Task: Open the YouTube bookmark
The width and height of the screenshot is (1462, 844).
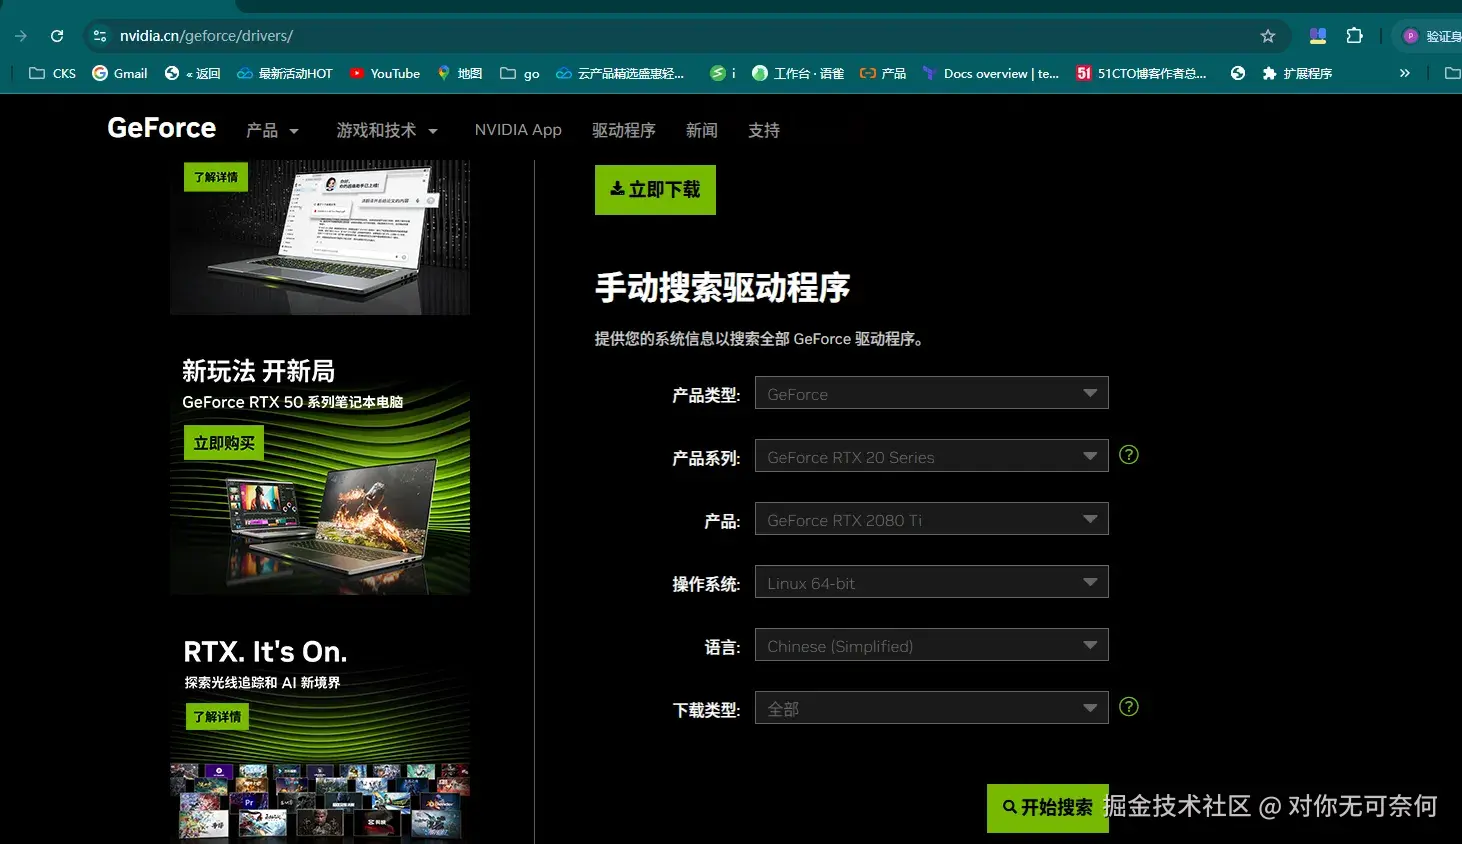Action: [385, 73]
